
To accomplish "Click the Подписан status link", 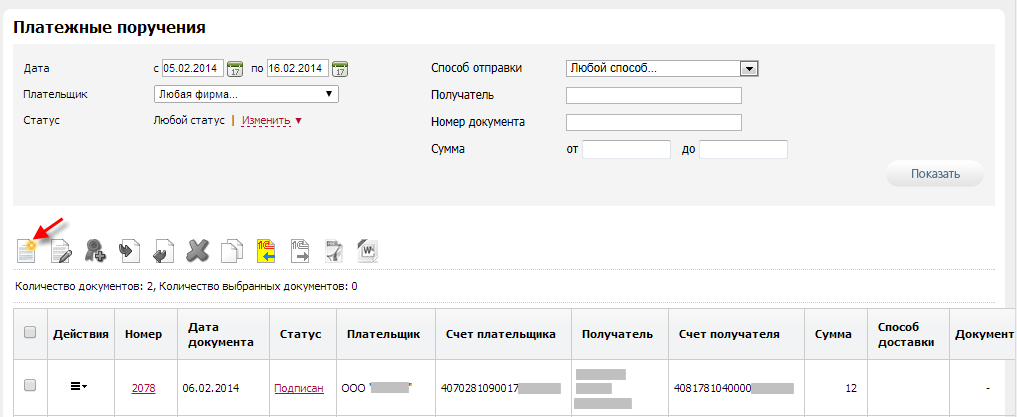I will point(299,387).
